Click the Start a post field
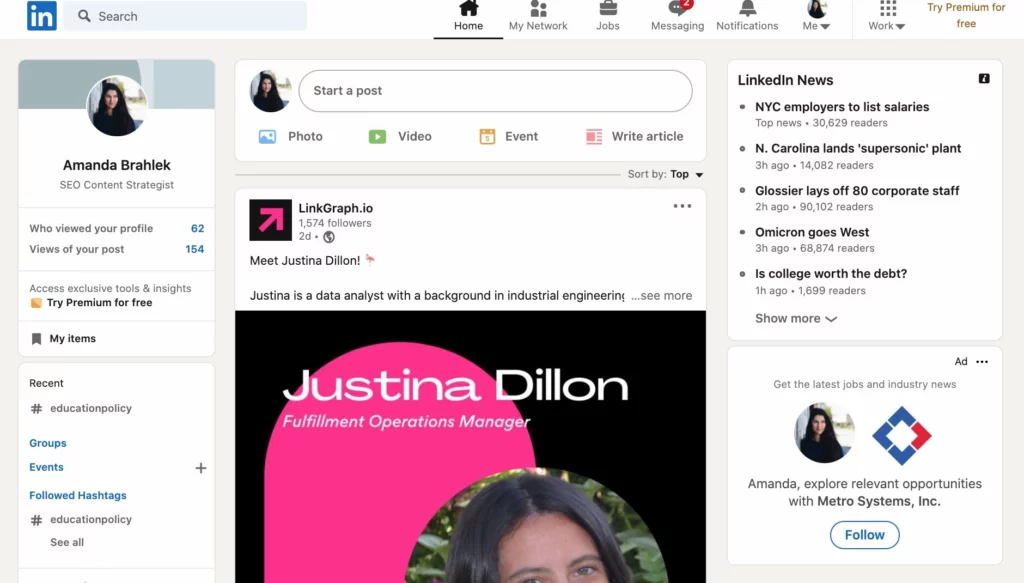 pos(495,91)
